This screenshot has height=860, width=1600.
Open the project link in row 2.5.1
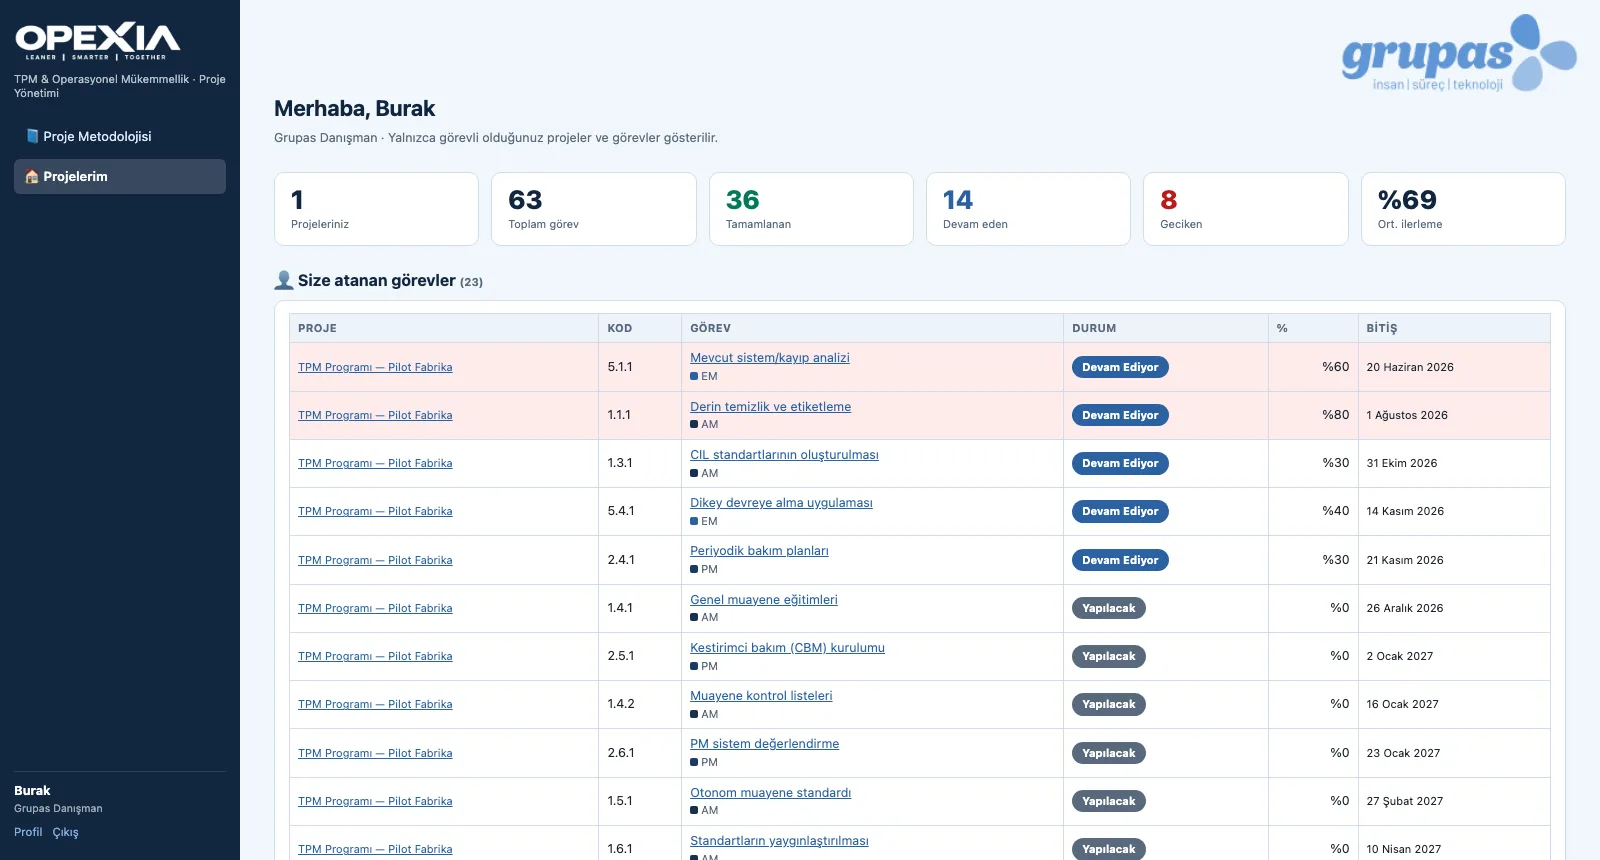point(375,656)
